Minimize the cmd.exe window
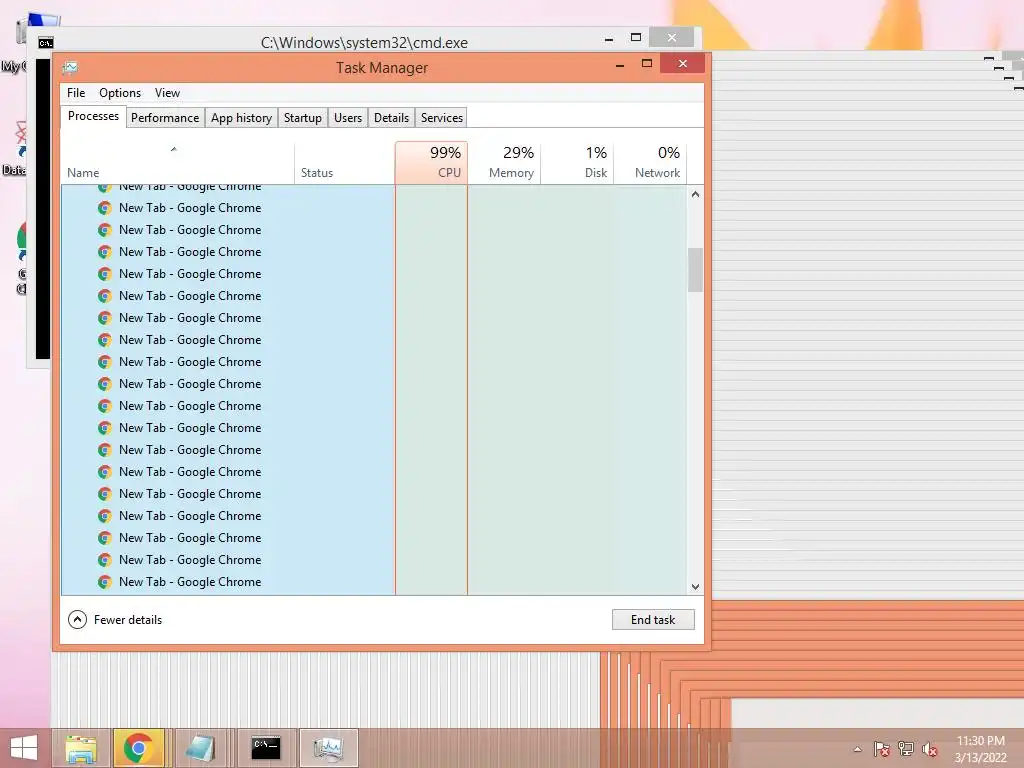This screenshot has height=768, width=1024. [609, 39]
